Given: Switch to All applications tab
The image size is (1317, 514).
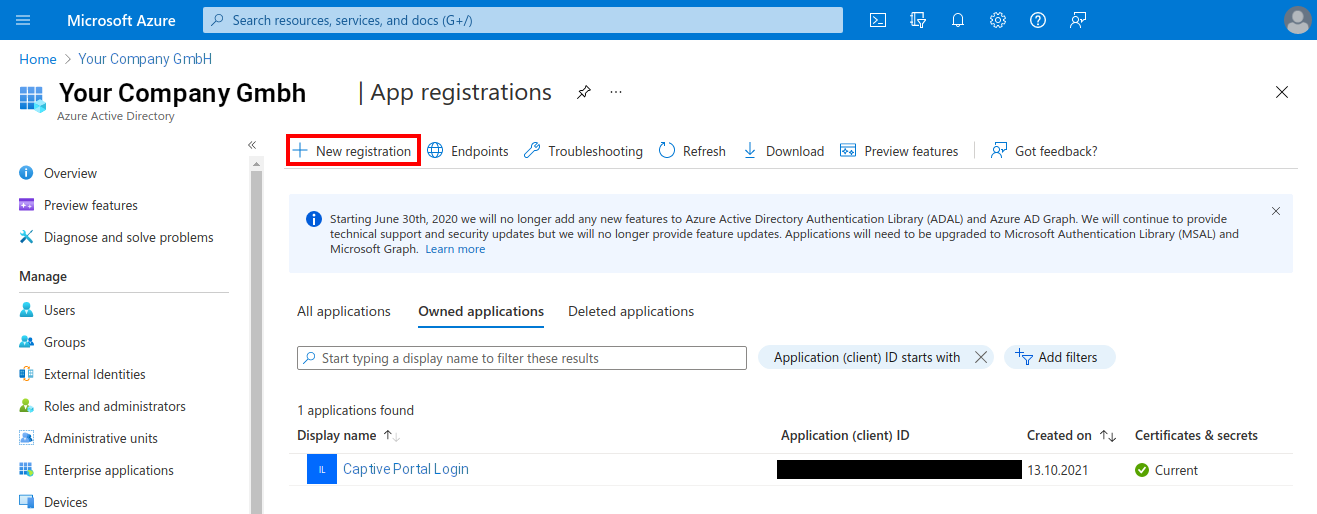Looking at the screenshot, I should (x=344, y=311).
